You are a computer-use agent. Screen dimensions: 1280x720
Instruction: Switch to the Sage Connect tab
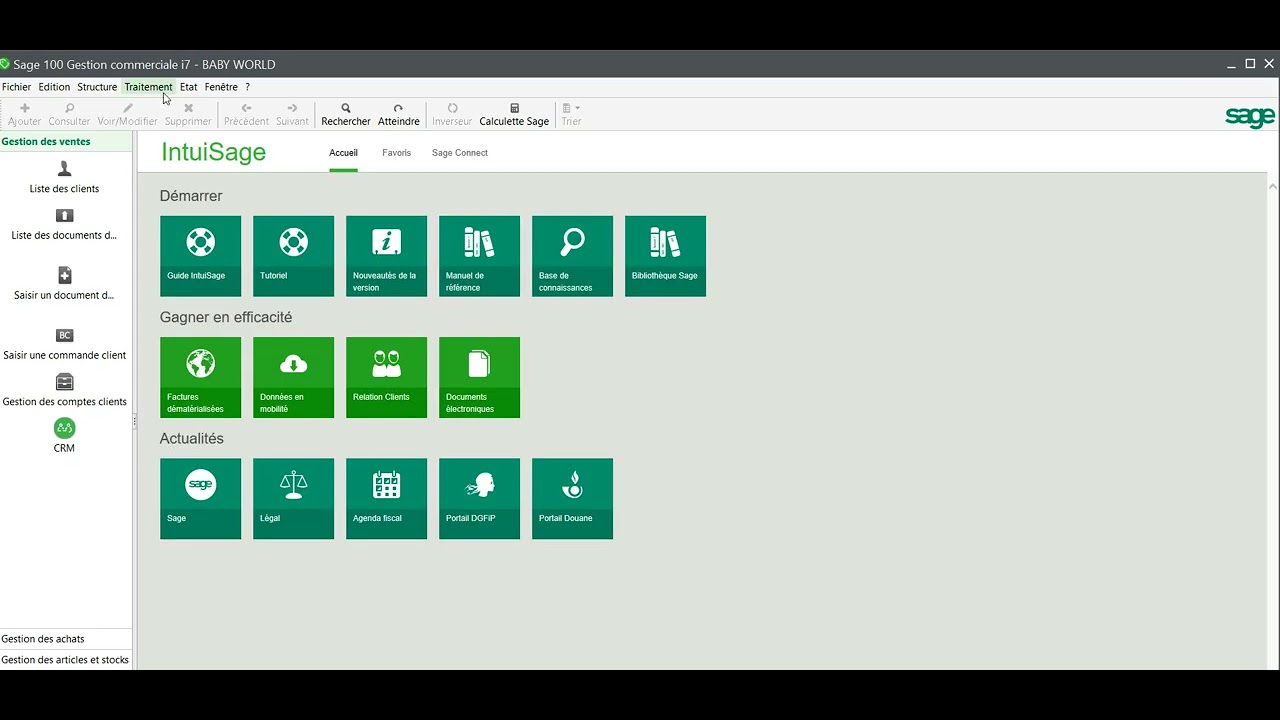(x=460, y=153)
